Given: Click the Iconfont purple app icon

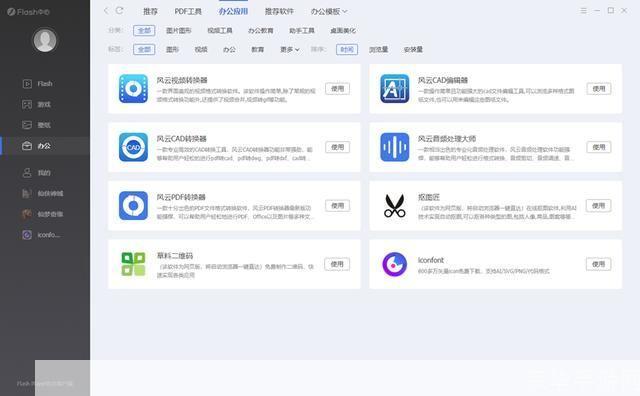Looking at the screenshot, I should [395, 264].
